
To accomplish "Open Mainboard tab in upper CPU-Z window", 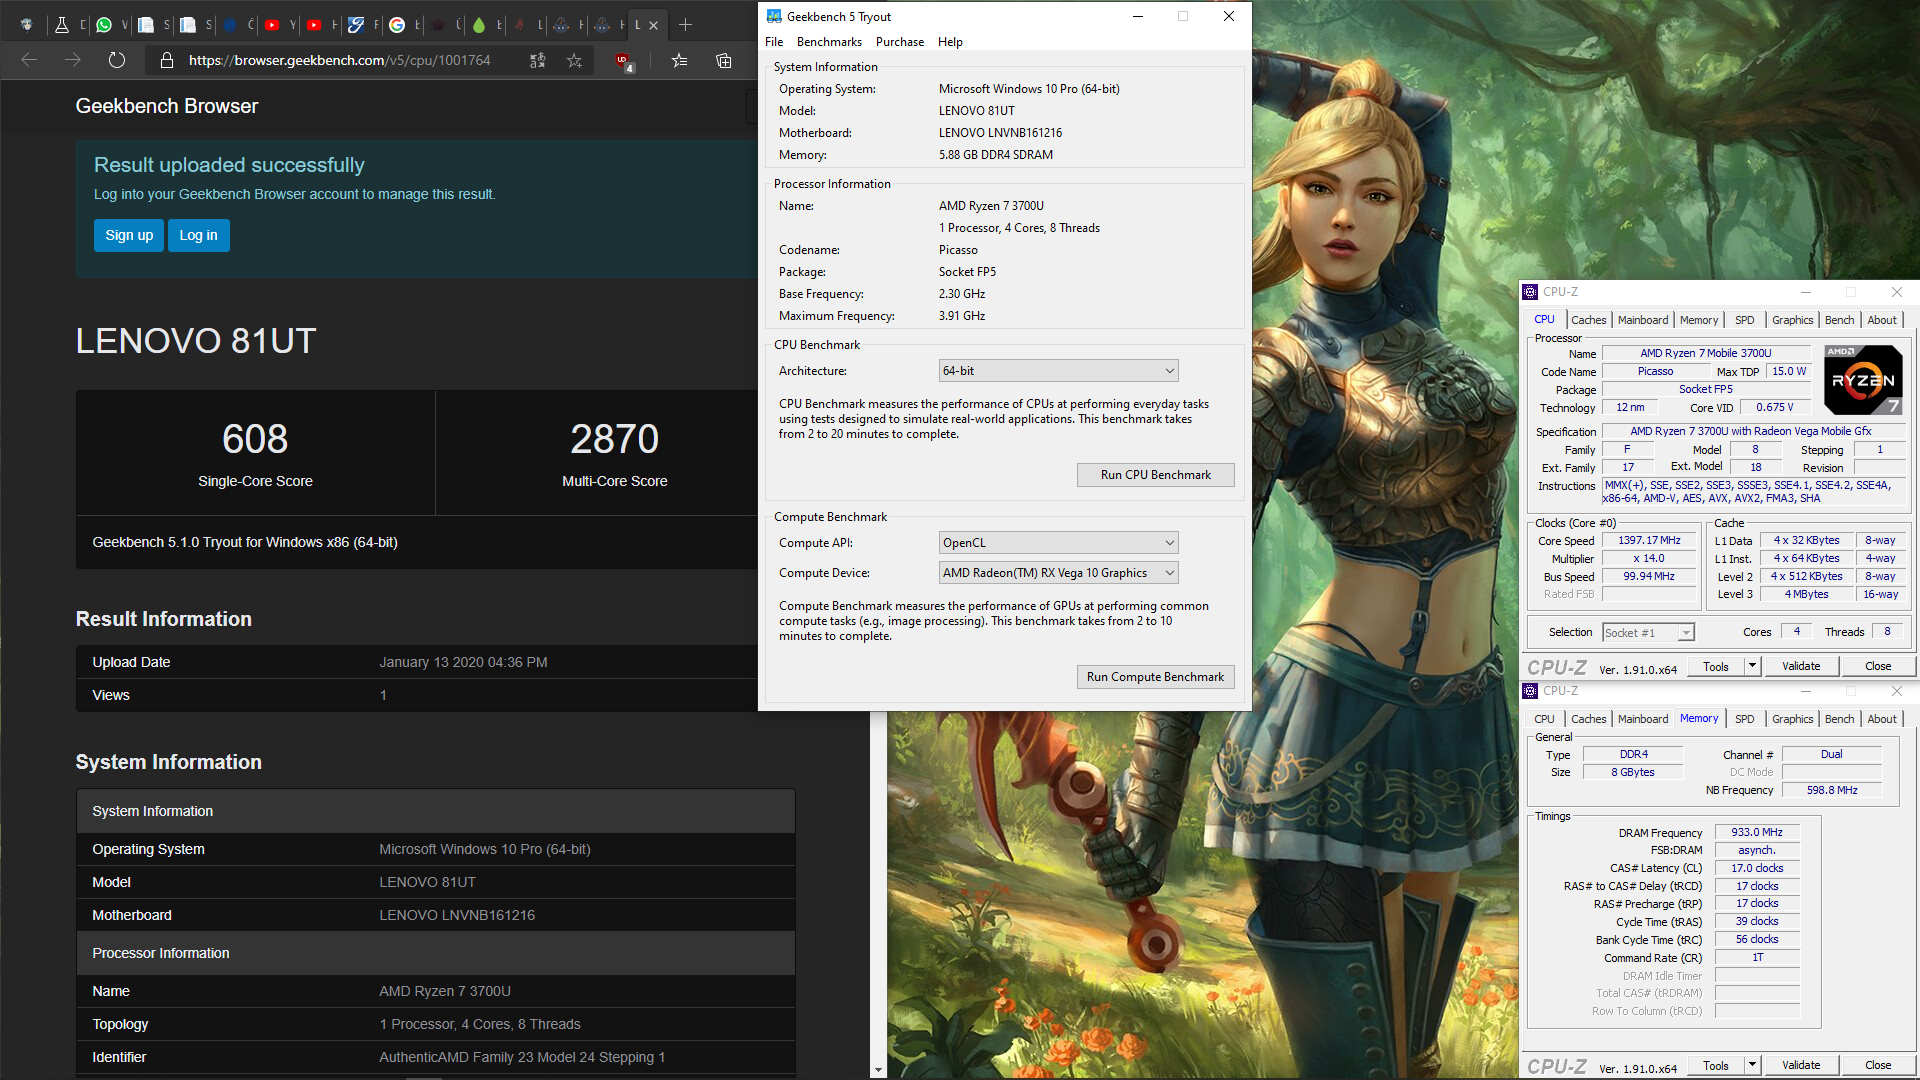I will pos(1643,320).
